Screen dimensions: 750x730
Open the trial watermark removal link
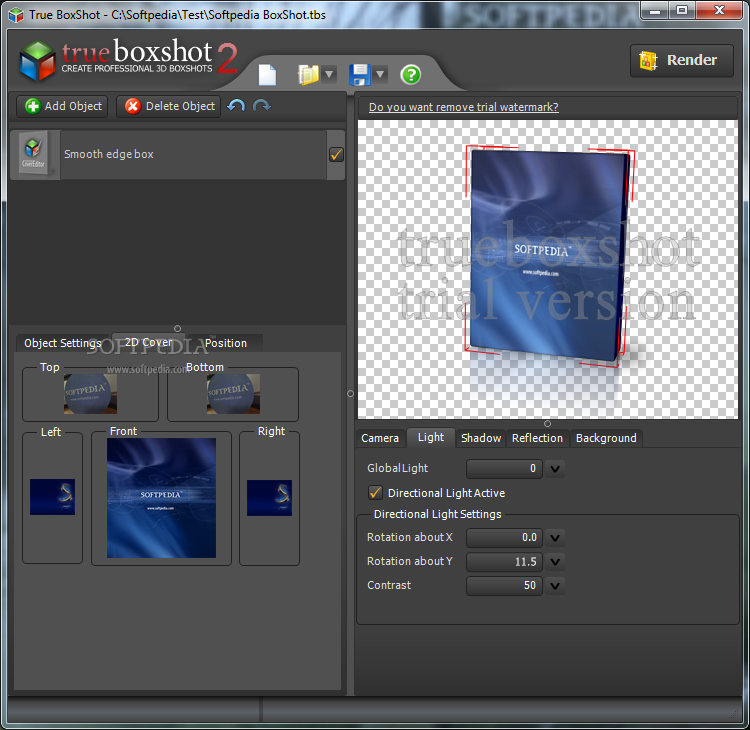pyautogui.click(x=463, y=107)
